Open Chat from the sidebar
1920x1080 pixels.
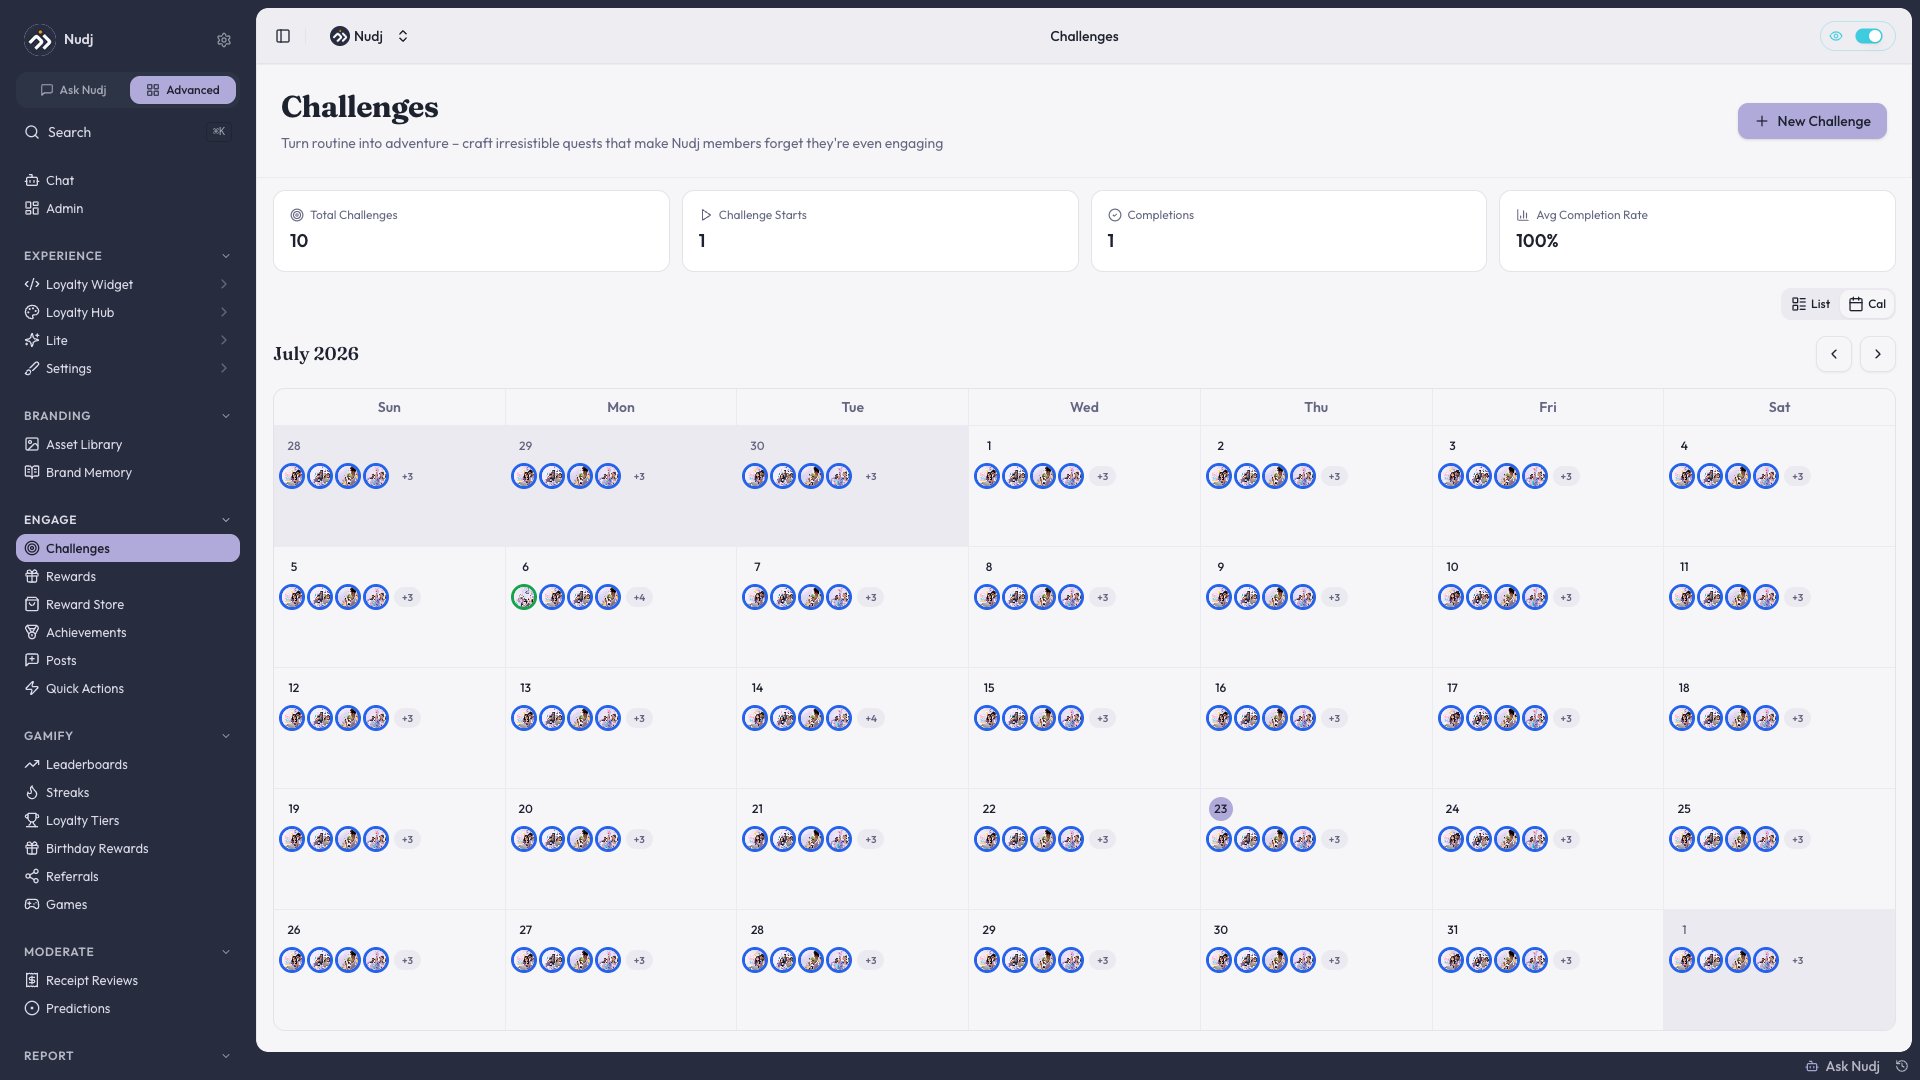point(128,181)
